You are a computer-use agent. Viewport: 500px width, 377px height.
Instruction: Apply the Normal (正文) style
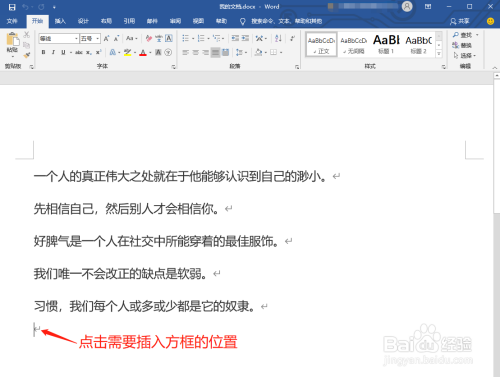click(x=321, y=45)
